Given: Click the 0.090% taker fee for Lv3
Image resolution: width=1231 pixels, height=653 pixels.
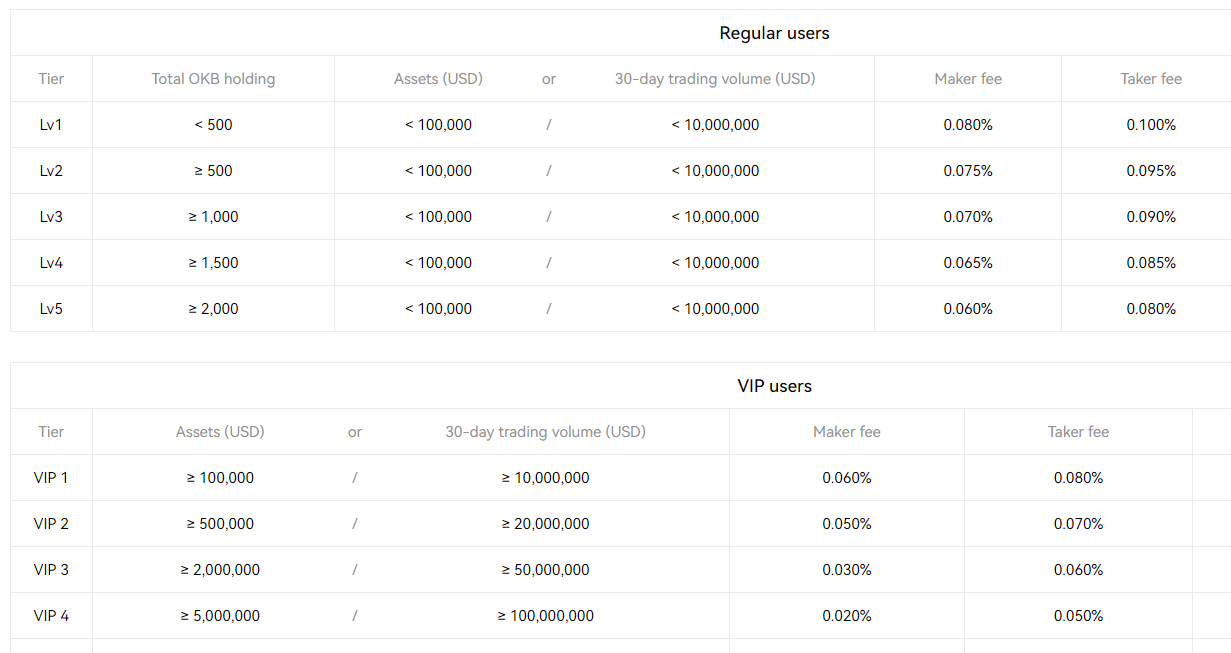Looking at the screenshot, I should [1151, 217].
